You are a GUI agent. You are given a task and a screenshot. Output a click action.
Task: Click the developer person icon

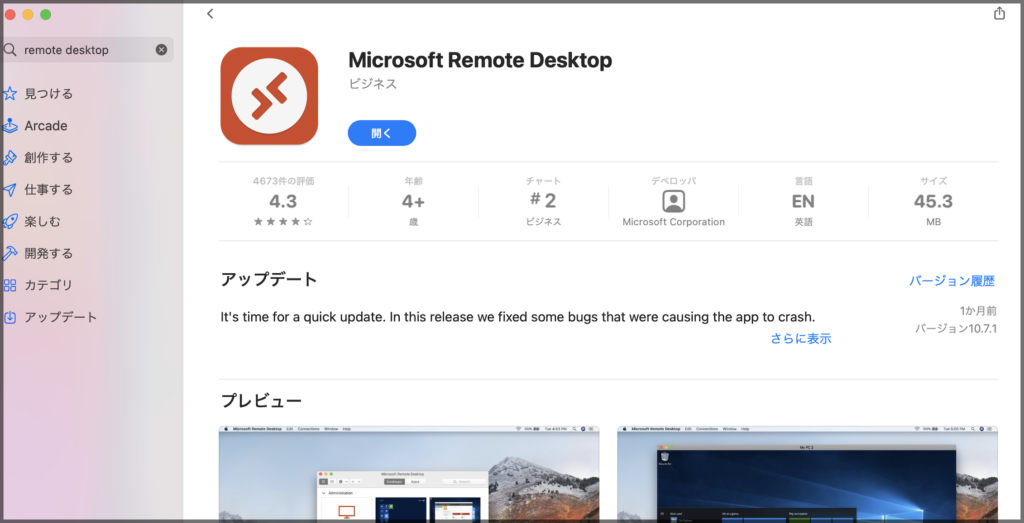pos(673,201)
